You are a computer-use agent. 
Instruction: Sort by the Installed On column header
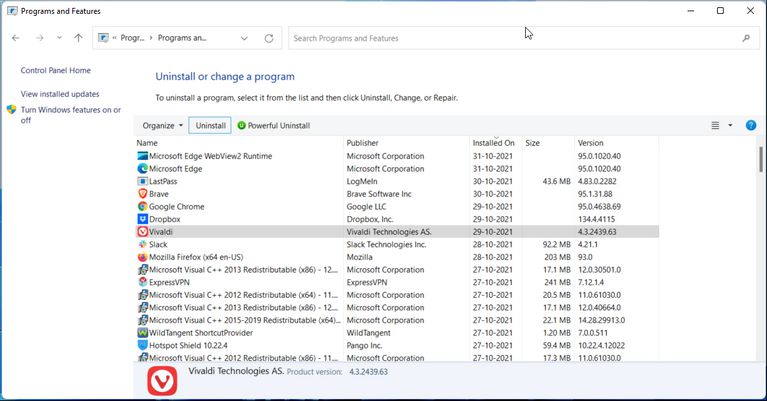point(494,143)
